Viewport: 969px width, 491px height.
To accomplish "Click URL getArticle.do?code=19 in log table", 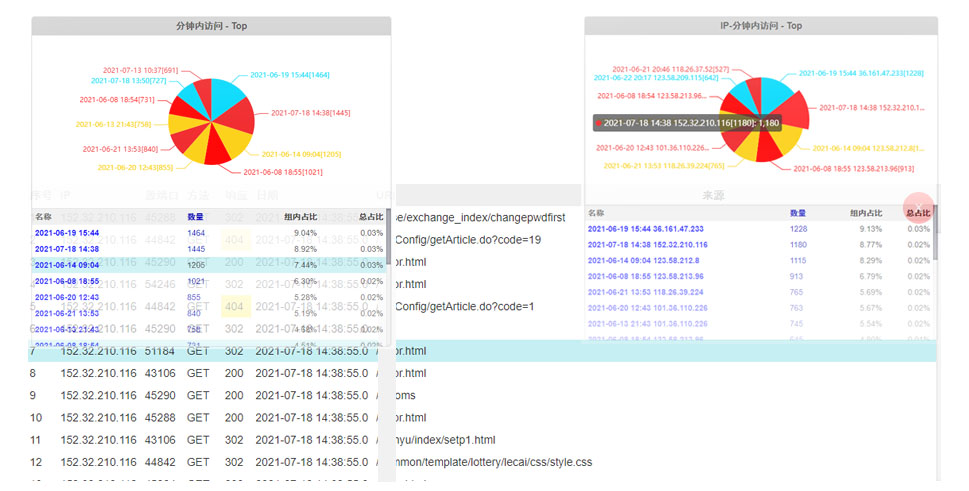I will (468, 240).
